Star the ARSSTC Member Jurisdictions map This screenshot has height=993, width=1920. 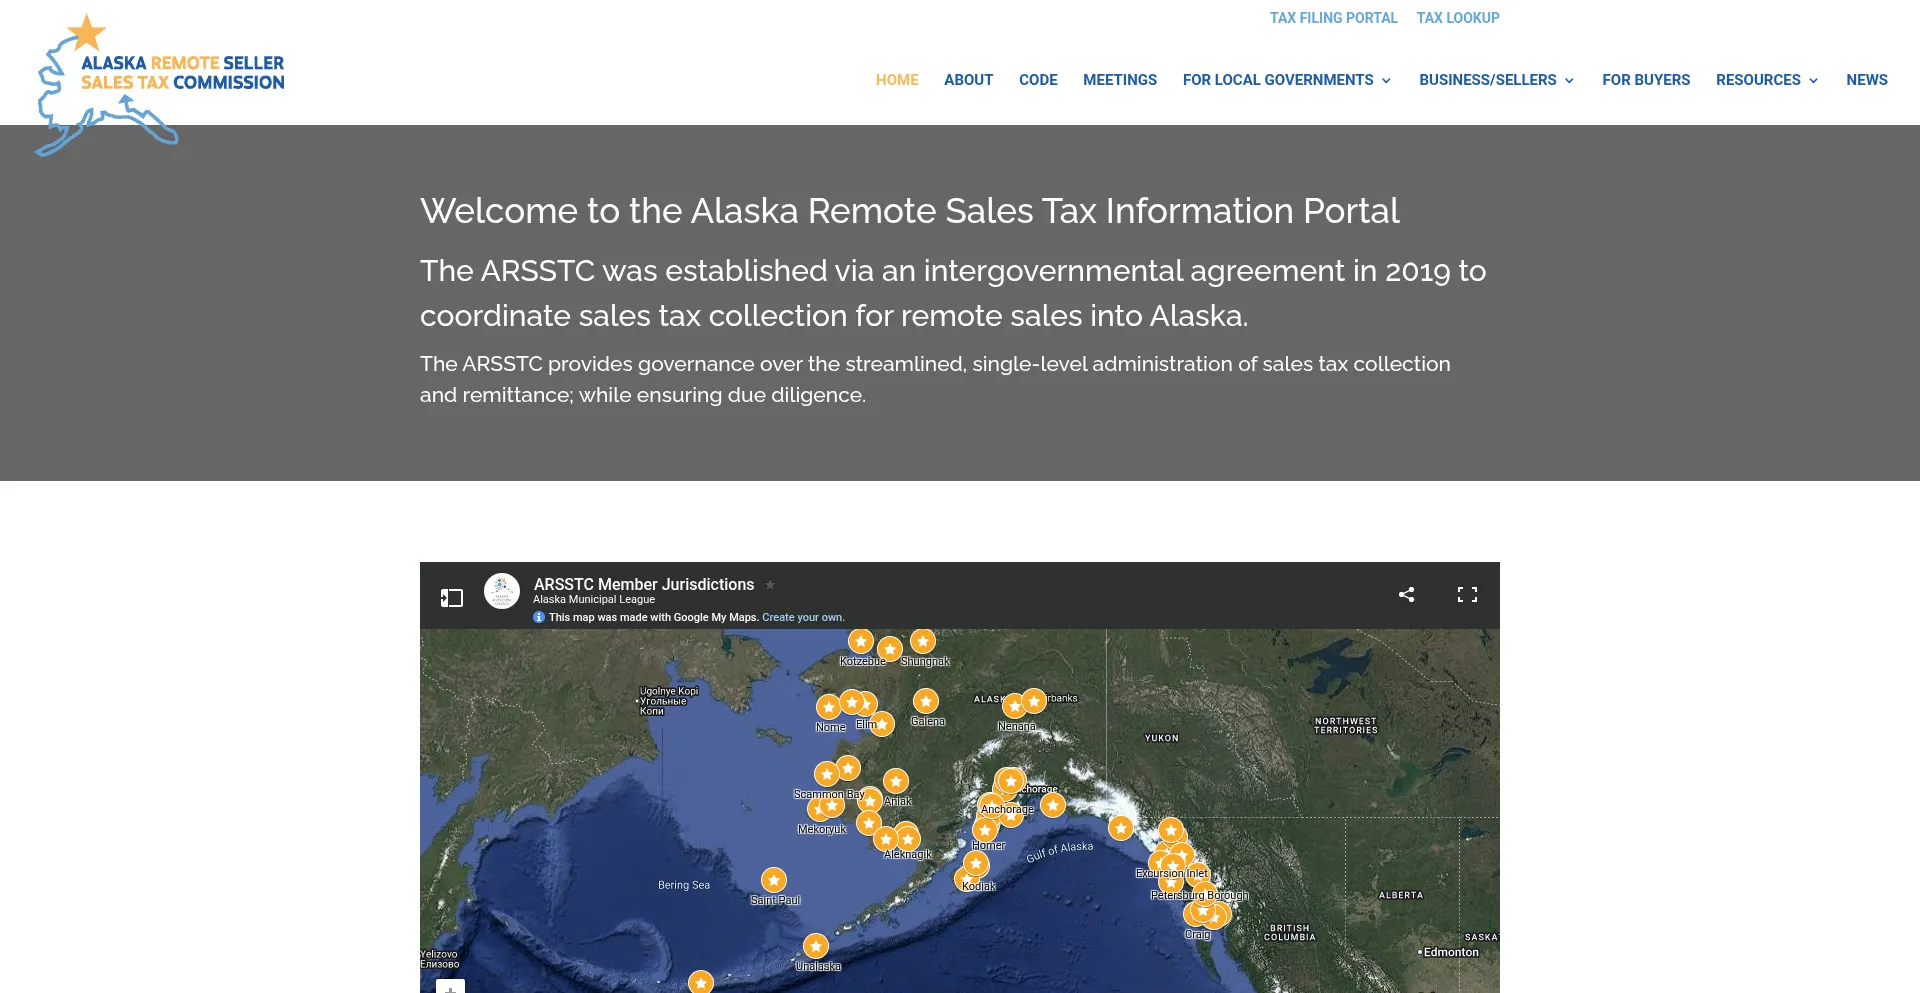(x=770, y=585)
